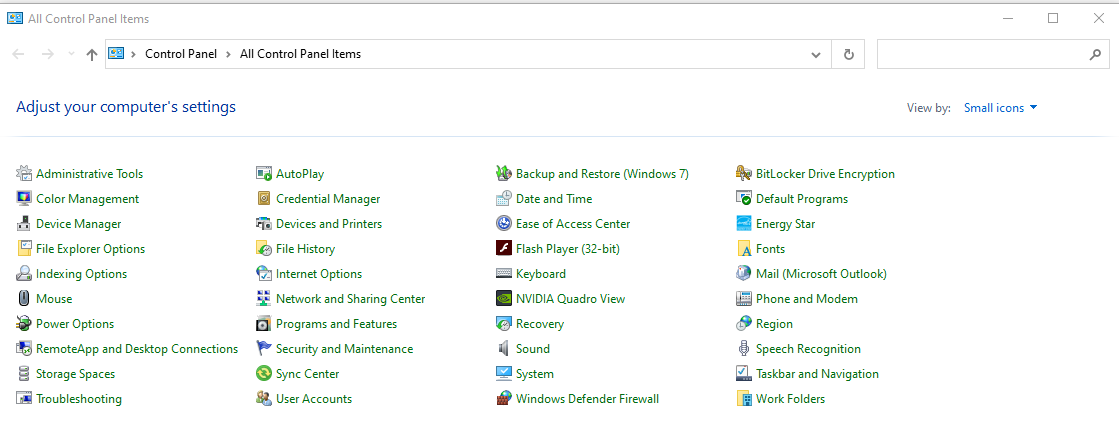Click the Credential Manager safe icon
Viewport: 1119px width, 421px height.
(x=264, y=198)
